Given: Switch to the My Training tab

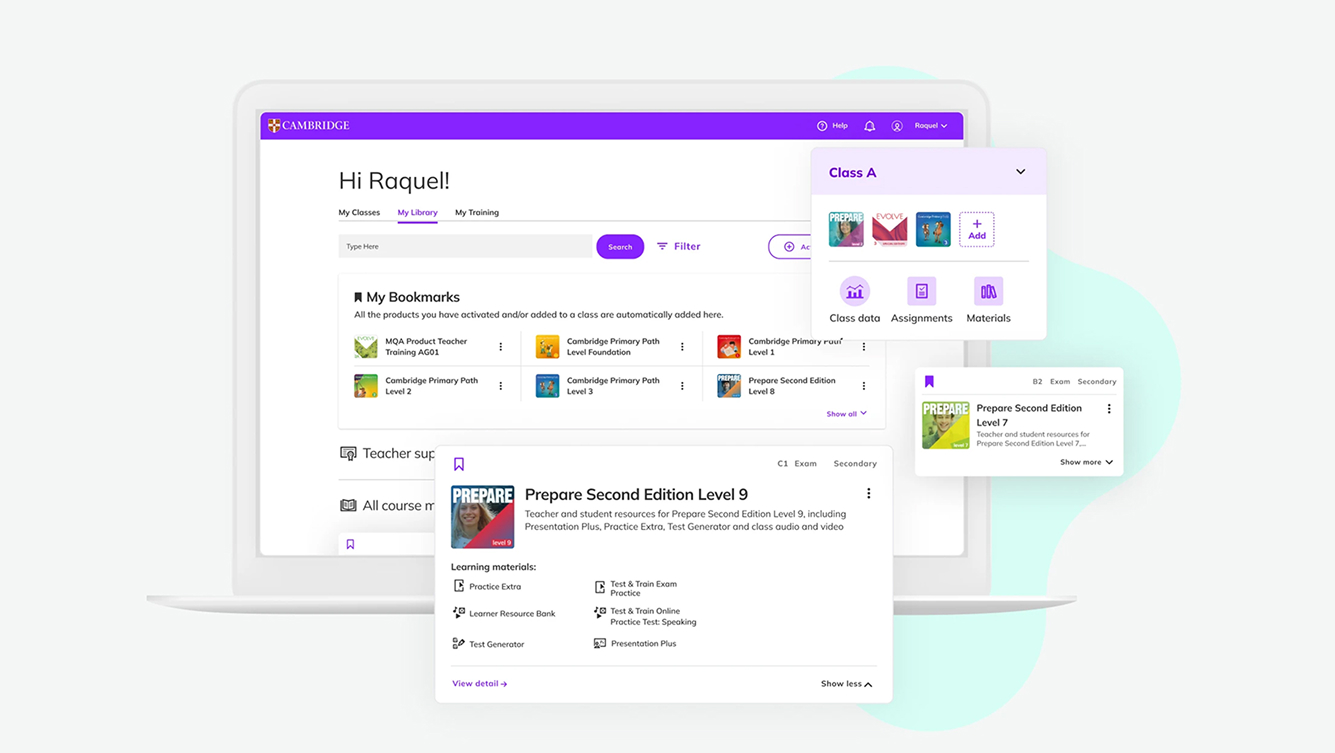Looking at the screenshot, I should (x=476, y=212).
